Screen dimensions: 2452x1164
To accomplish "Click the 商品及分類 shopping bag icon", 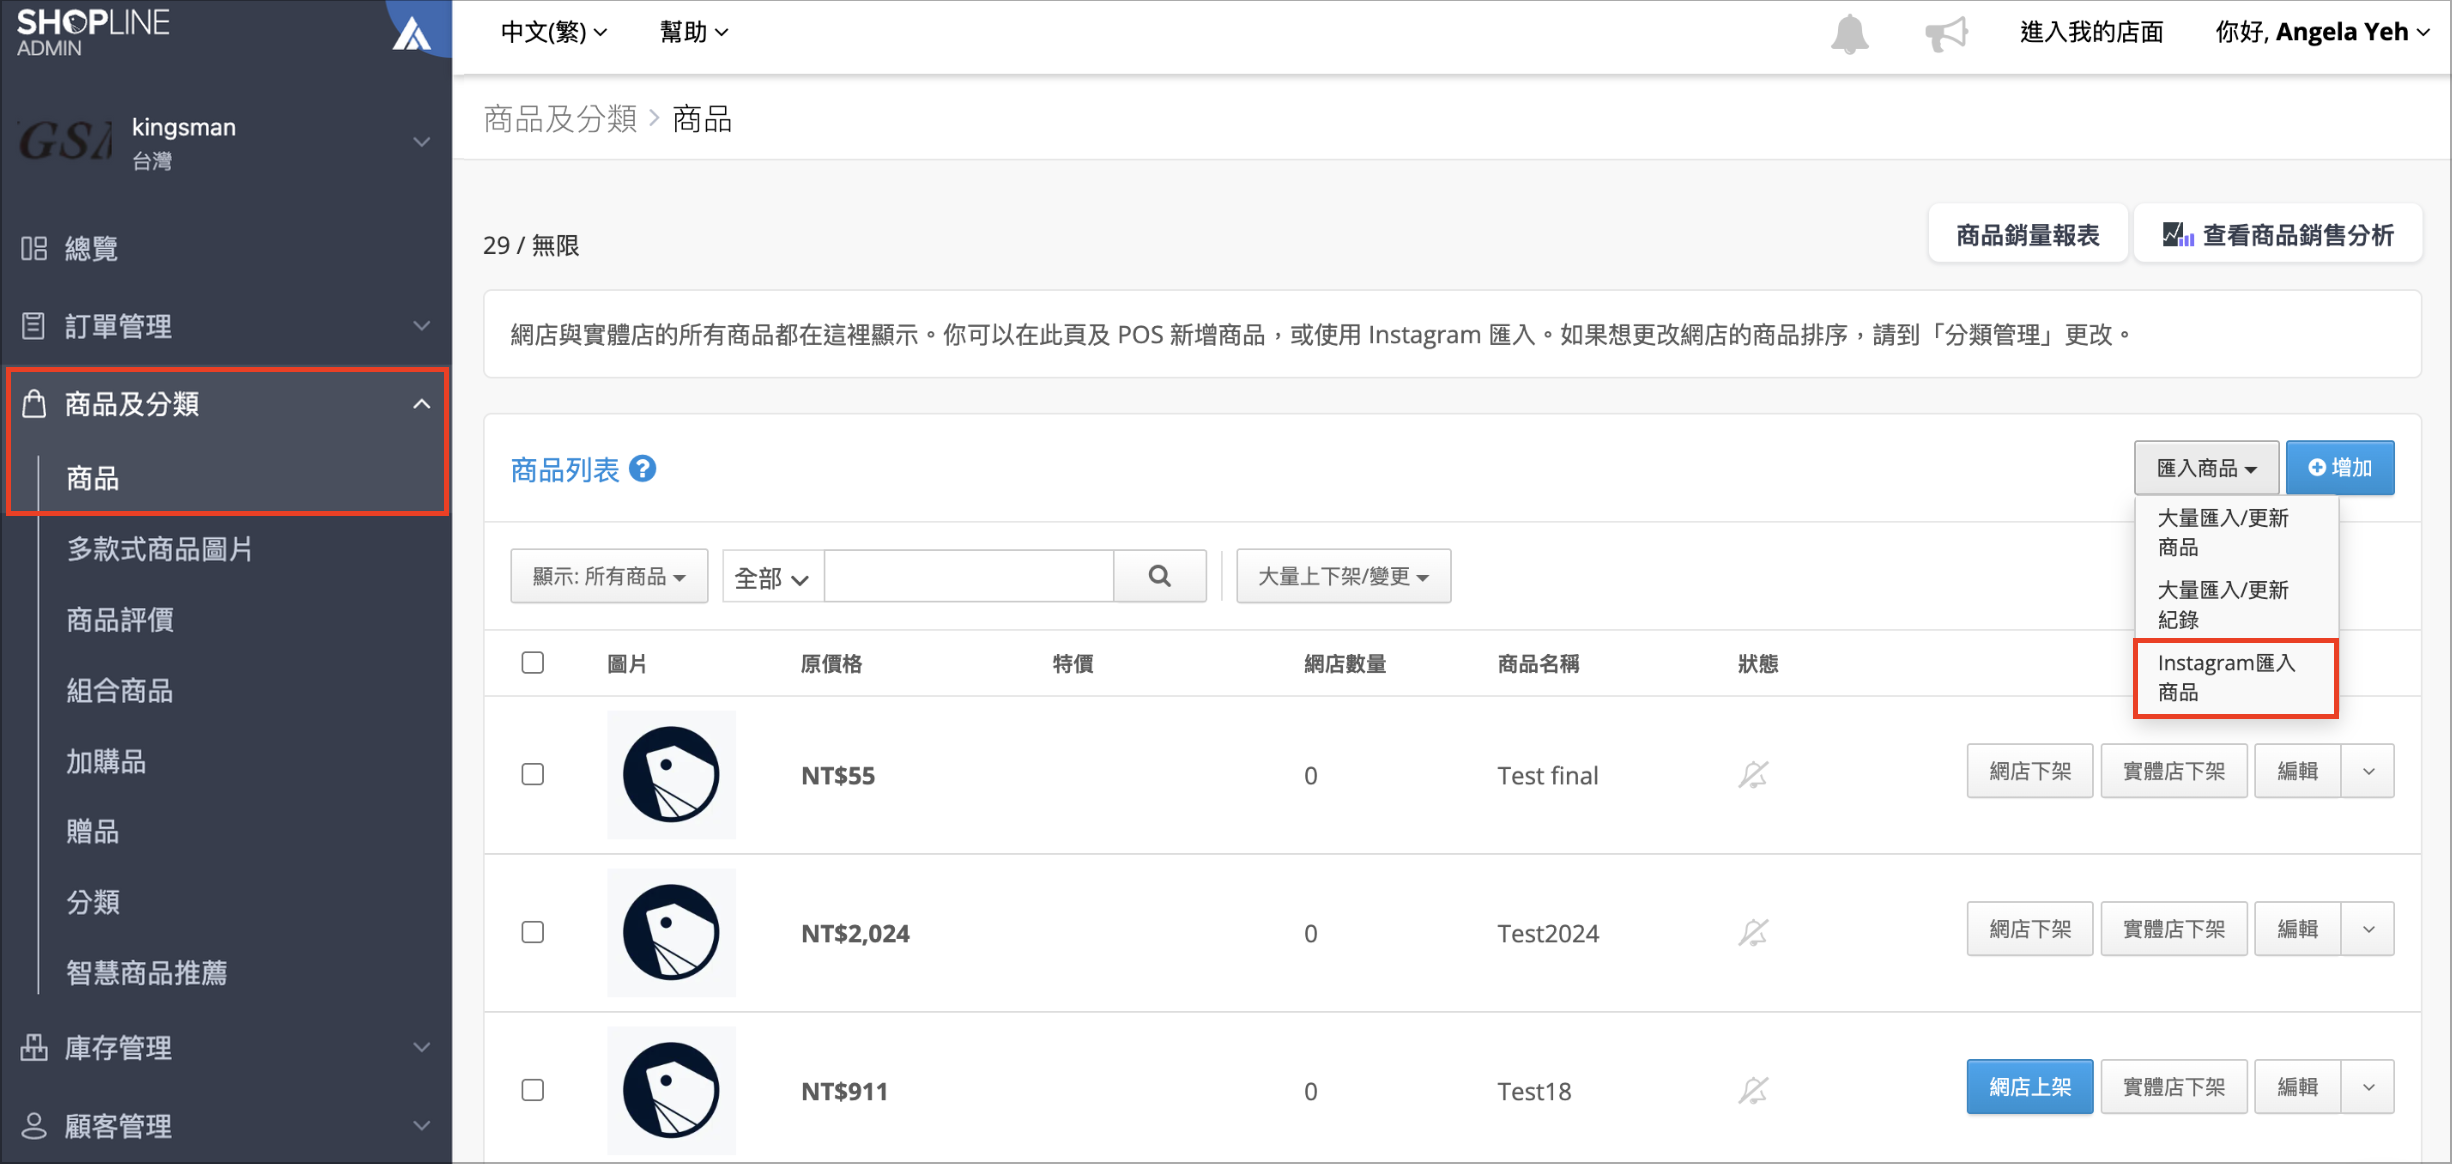I will (34, 403).
